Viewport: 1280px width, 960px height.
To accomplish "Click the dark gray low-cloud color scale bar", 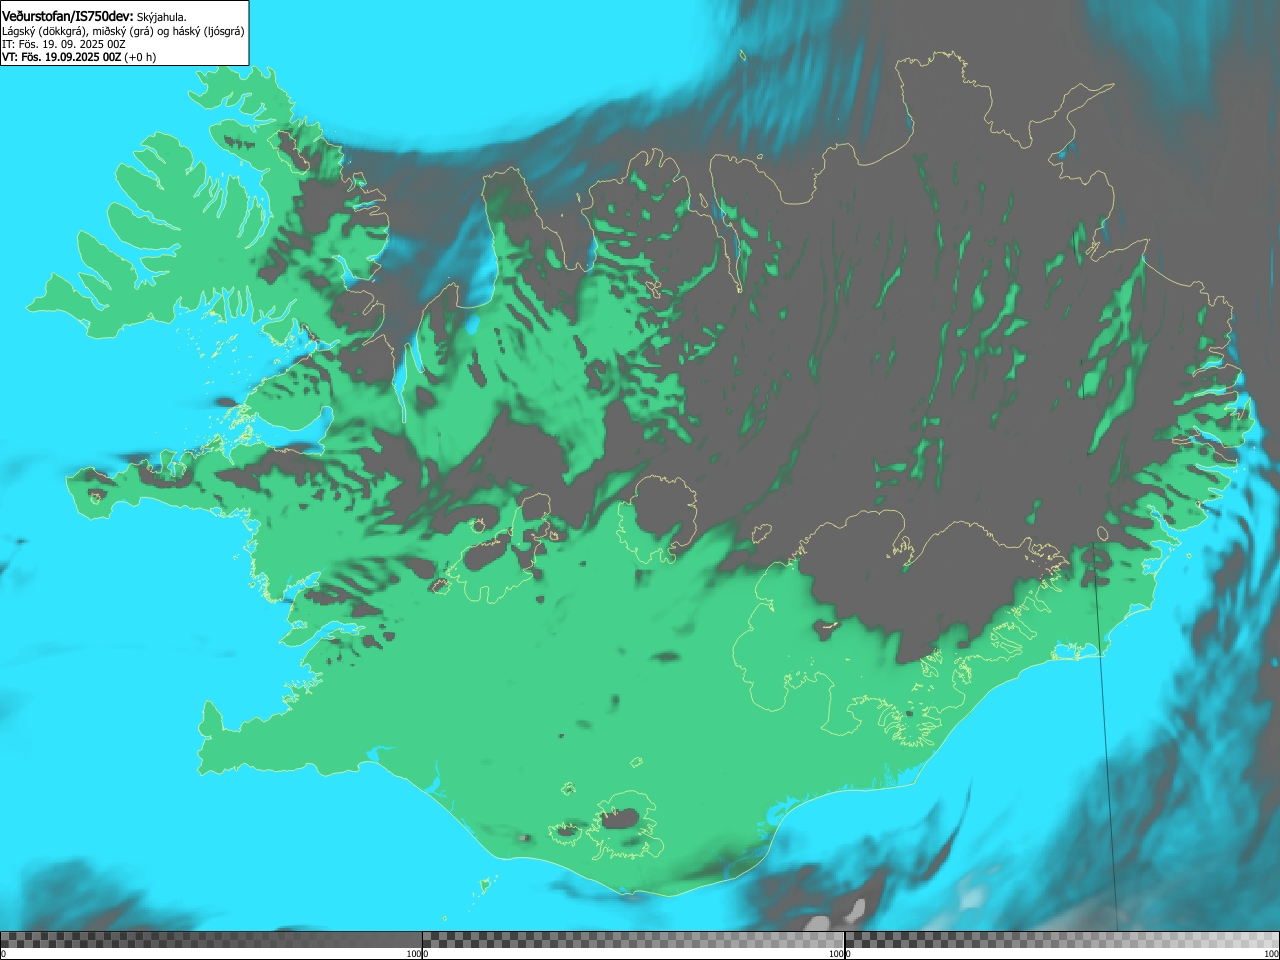I will tap(211, 940).
